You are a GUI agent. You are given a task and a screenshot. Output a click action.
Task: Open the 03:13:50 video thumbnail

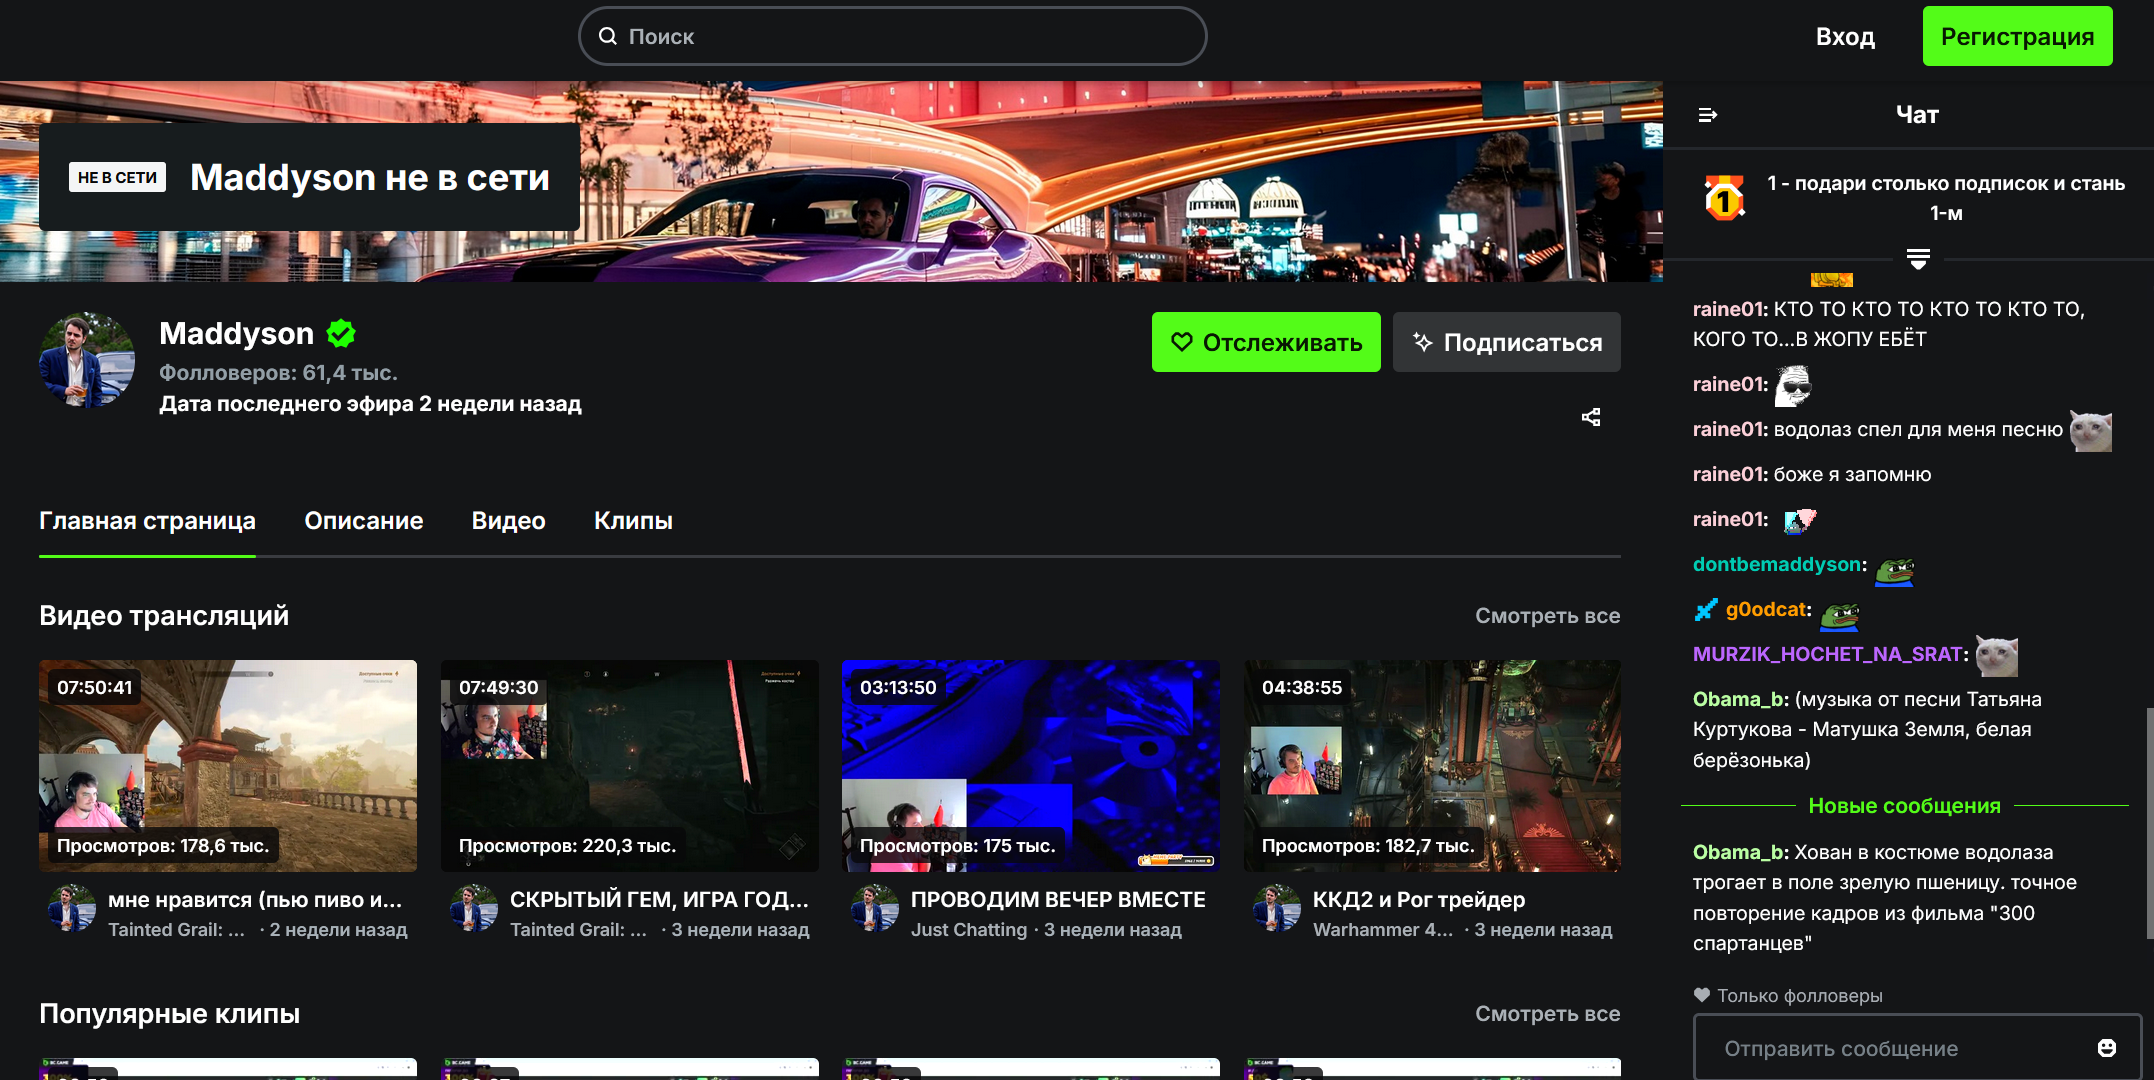point(1031,766)
